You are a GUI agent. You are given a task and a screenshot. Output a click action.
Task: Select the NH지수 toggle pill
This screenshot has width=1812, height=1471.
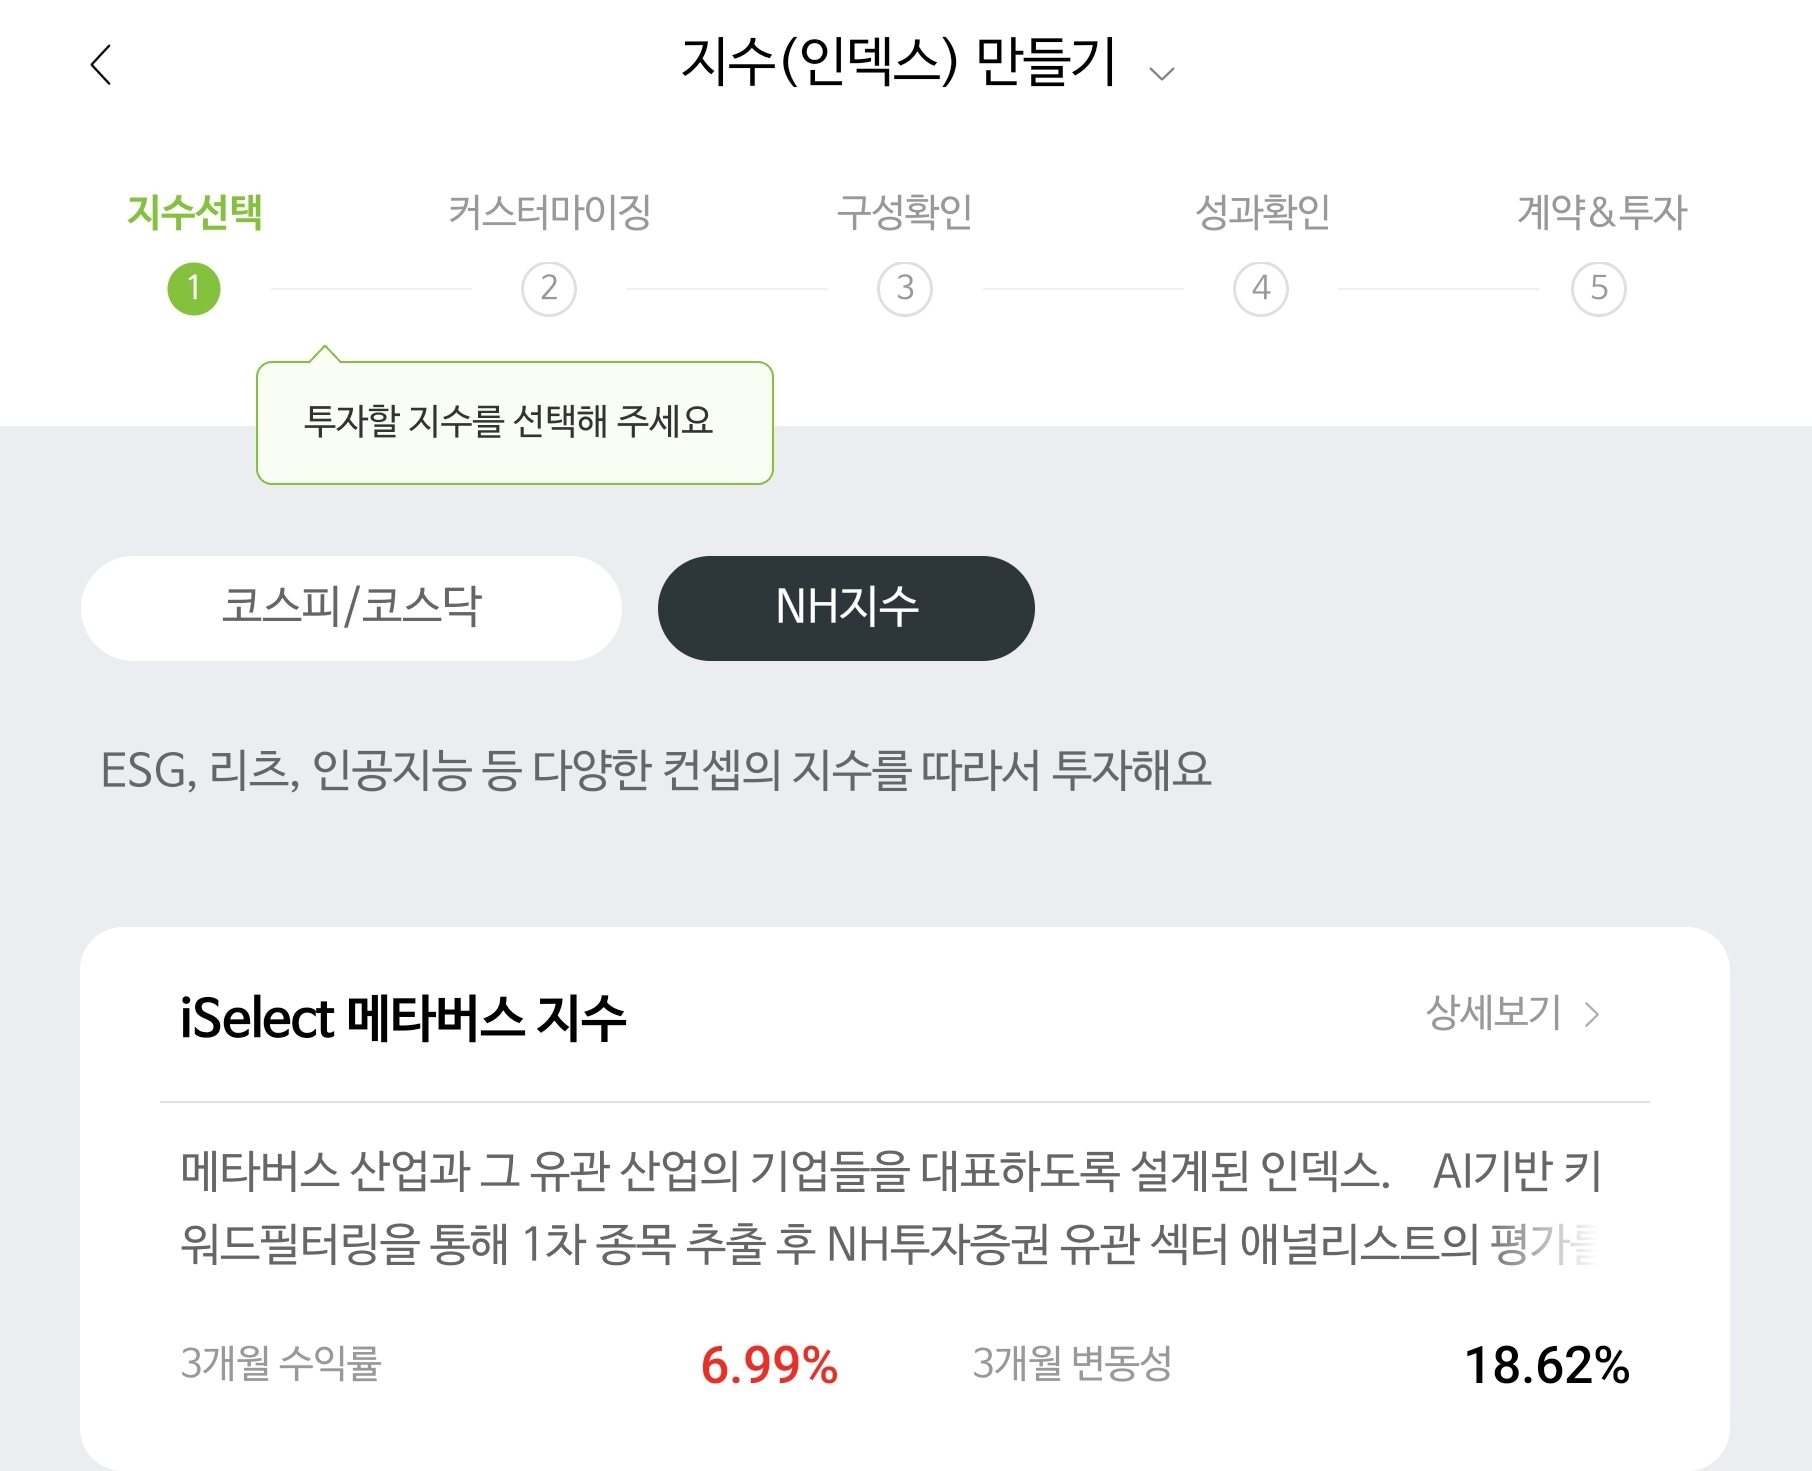[846, 608]
